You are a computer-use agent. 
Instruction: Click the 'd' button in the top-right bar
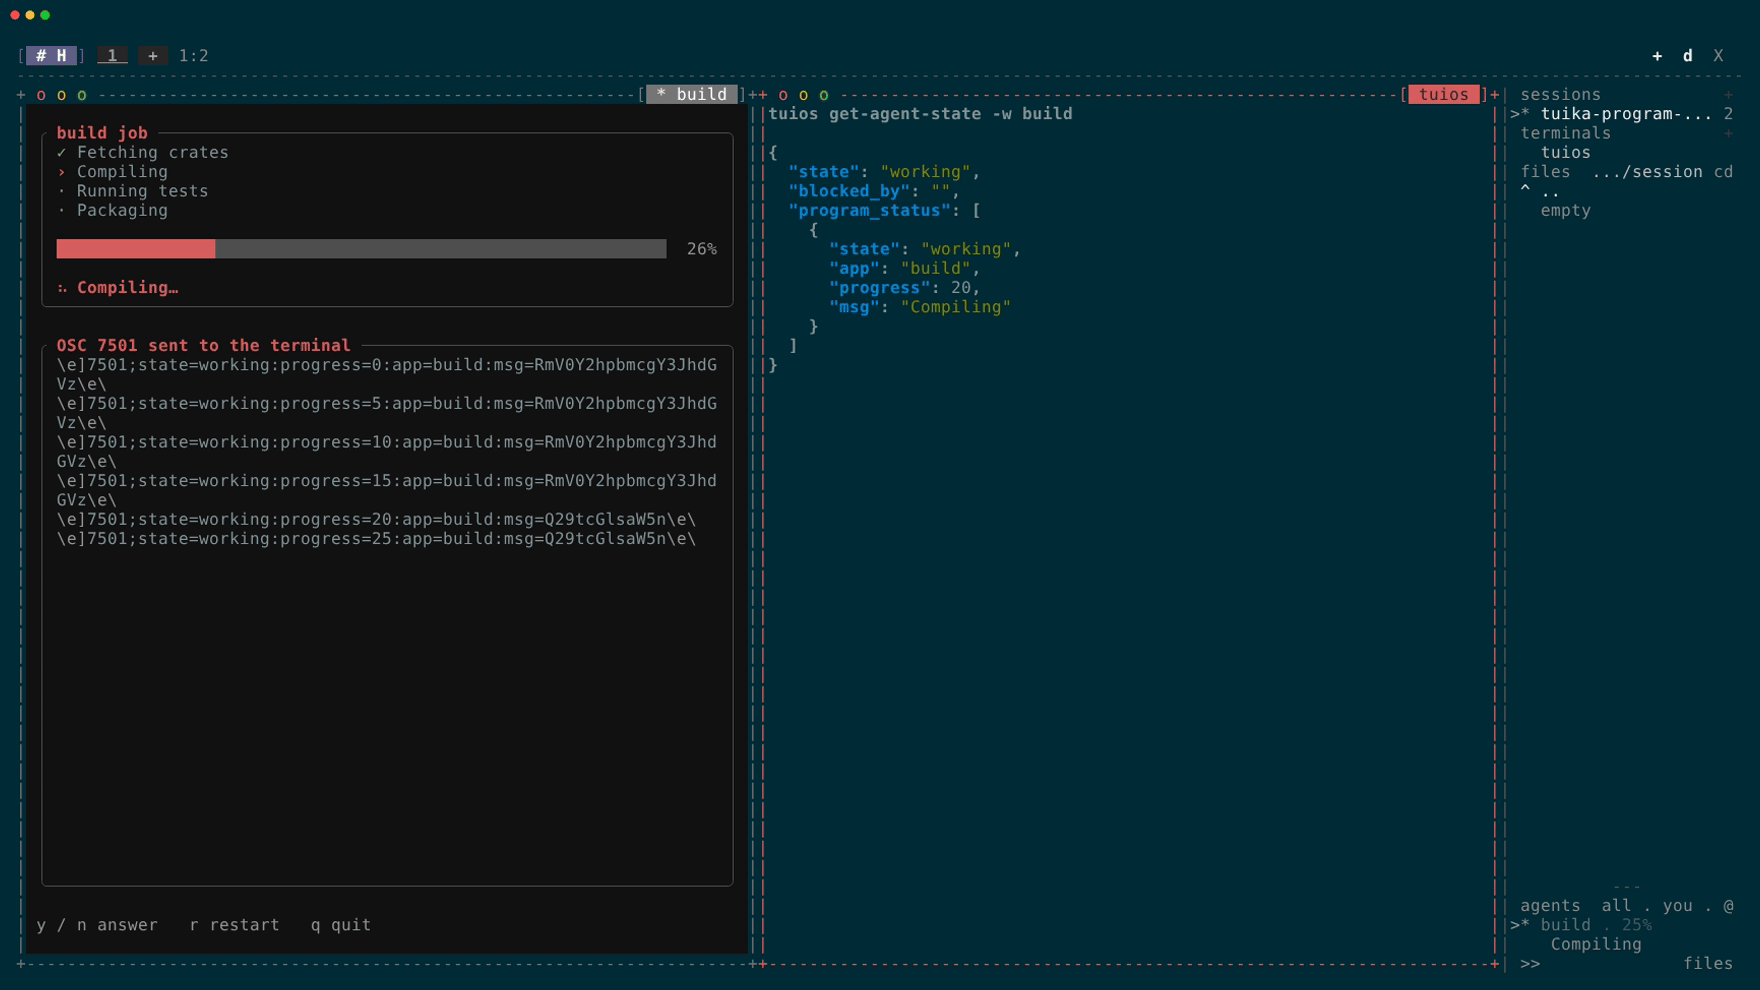1688,56
